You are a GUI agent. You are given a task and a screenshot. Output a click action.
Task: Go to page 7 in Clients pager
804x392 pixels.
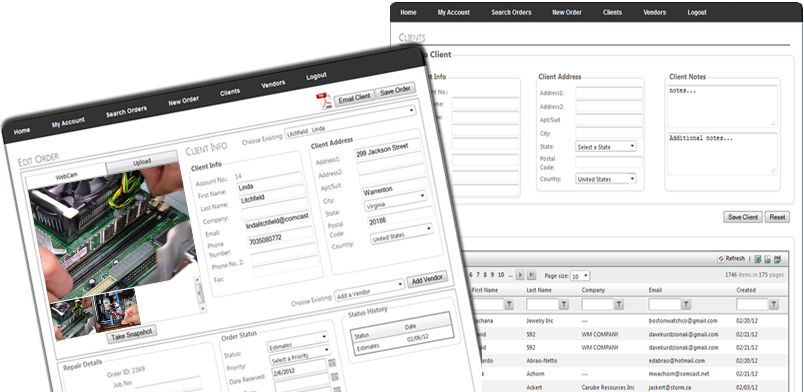click(x=478, y=276)
